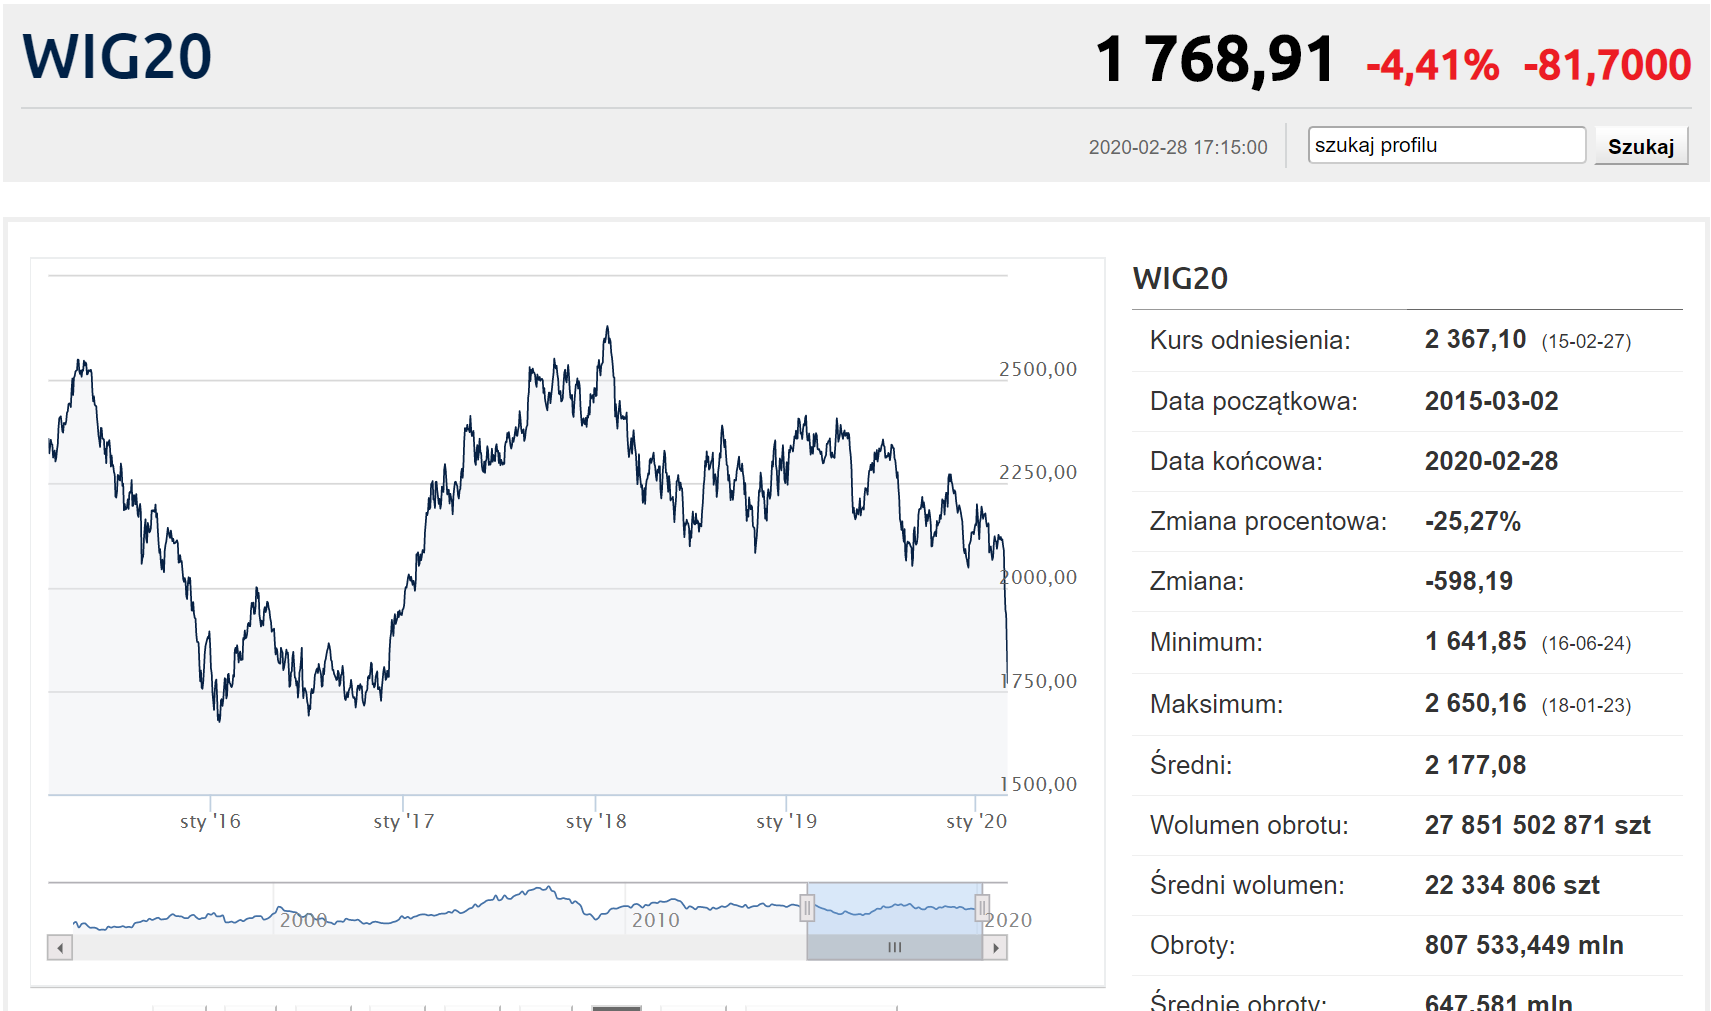The width and height of the screenshot is (1711, 1011).
Task: Grab the right range handle in navigator
Action: pyautogui.click(x=982, y=908)
